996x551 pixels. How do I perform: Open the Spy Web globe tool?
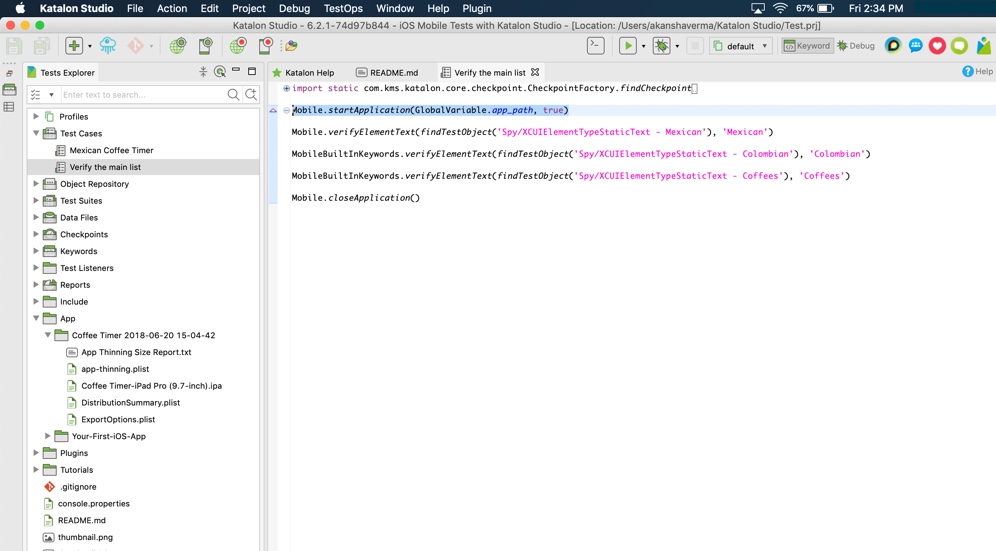pos(178,46)
